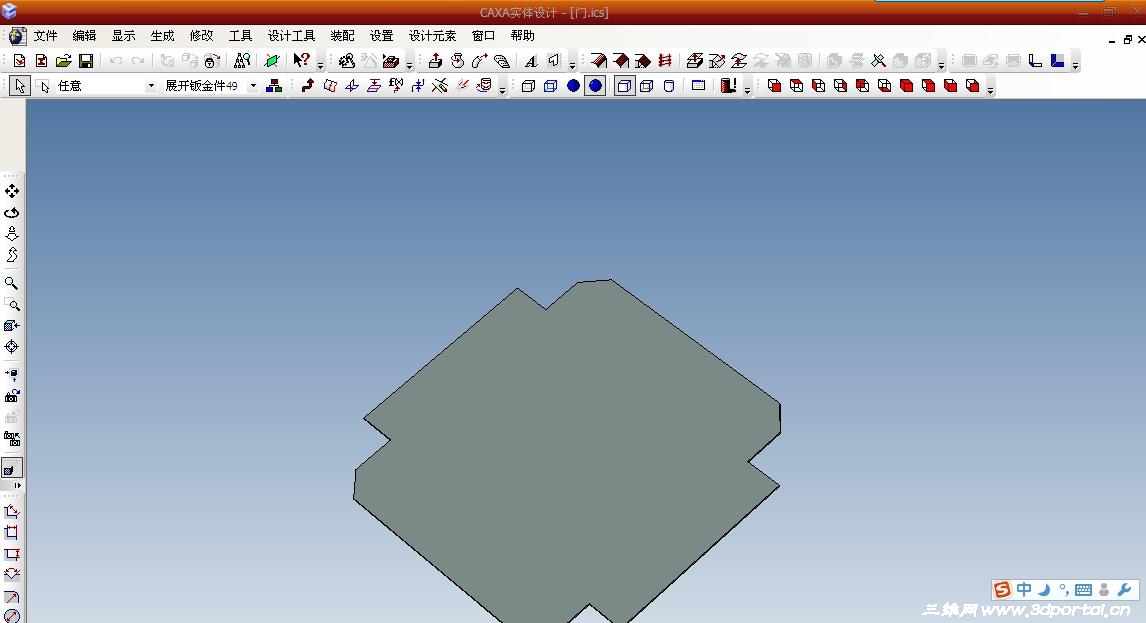Click the Sogou input method S icon
This screenshot has height=623, width=1146.
pos(1003,589)
